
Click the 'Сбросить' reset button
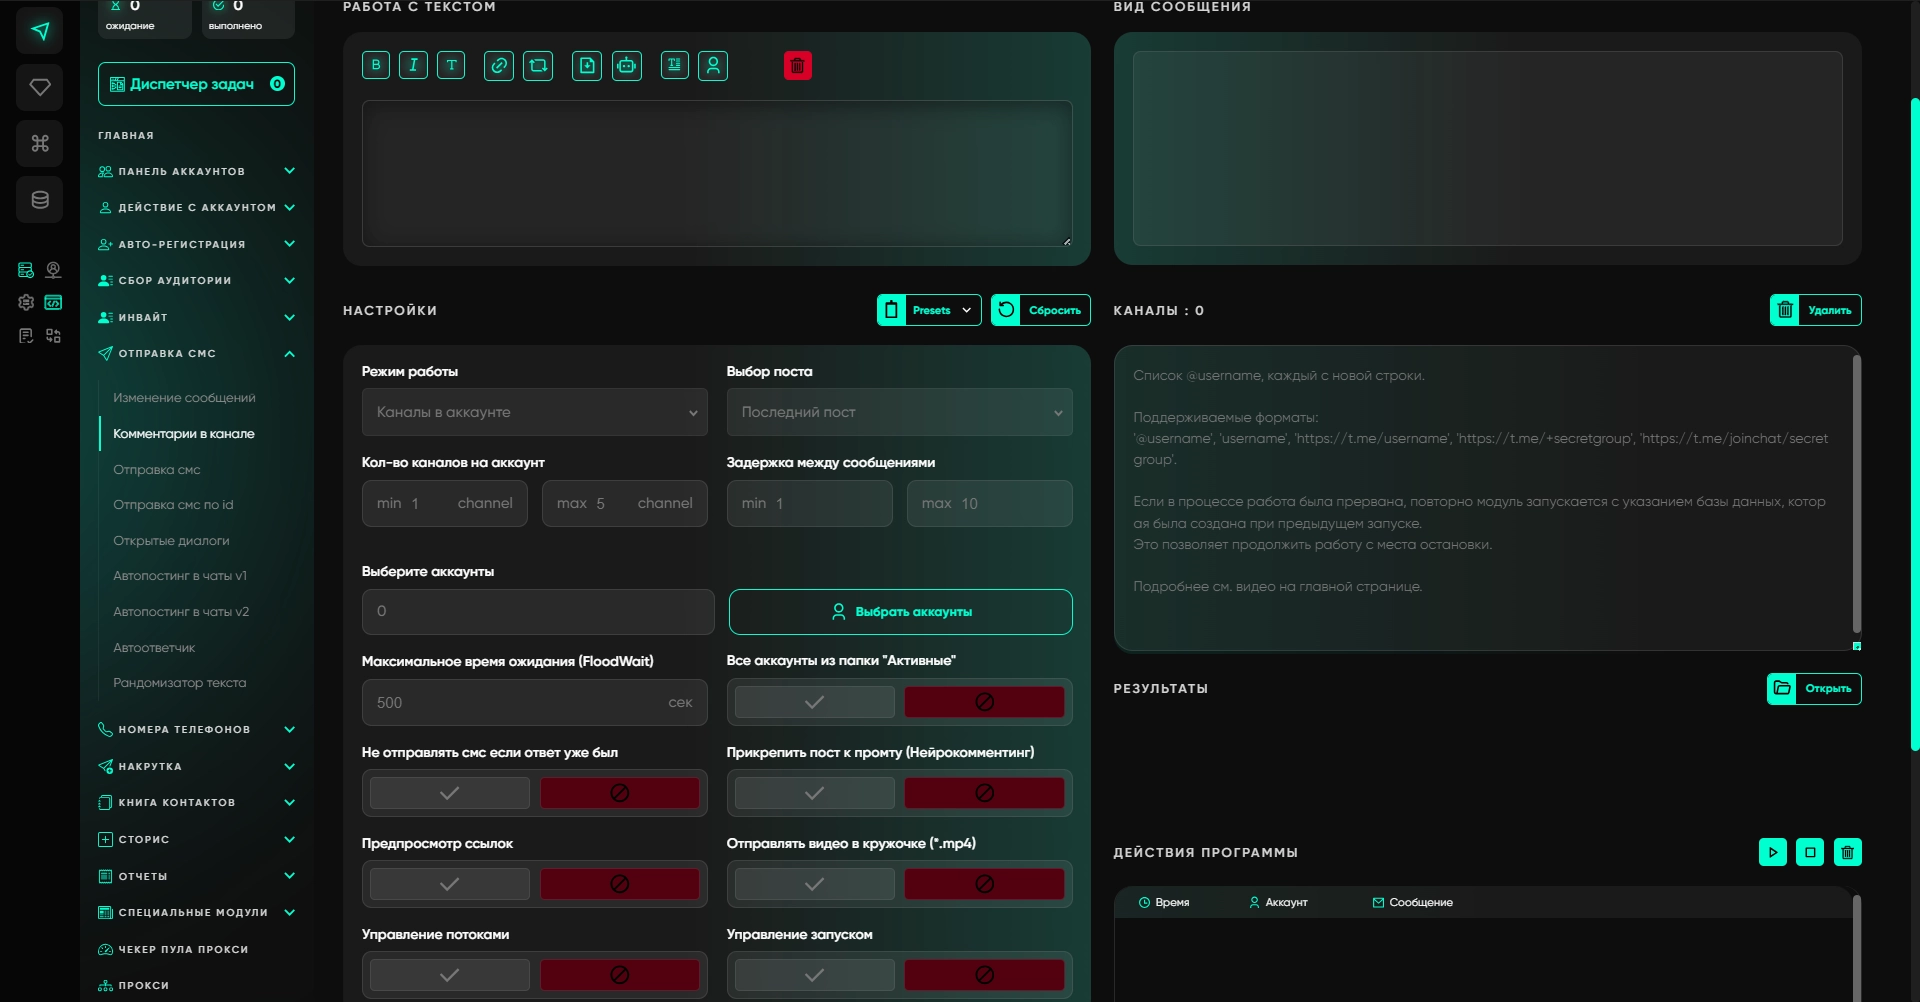tap(1041, 311)
